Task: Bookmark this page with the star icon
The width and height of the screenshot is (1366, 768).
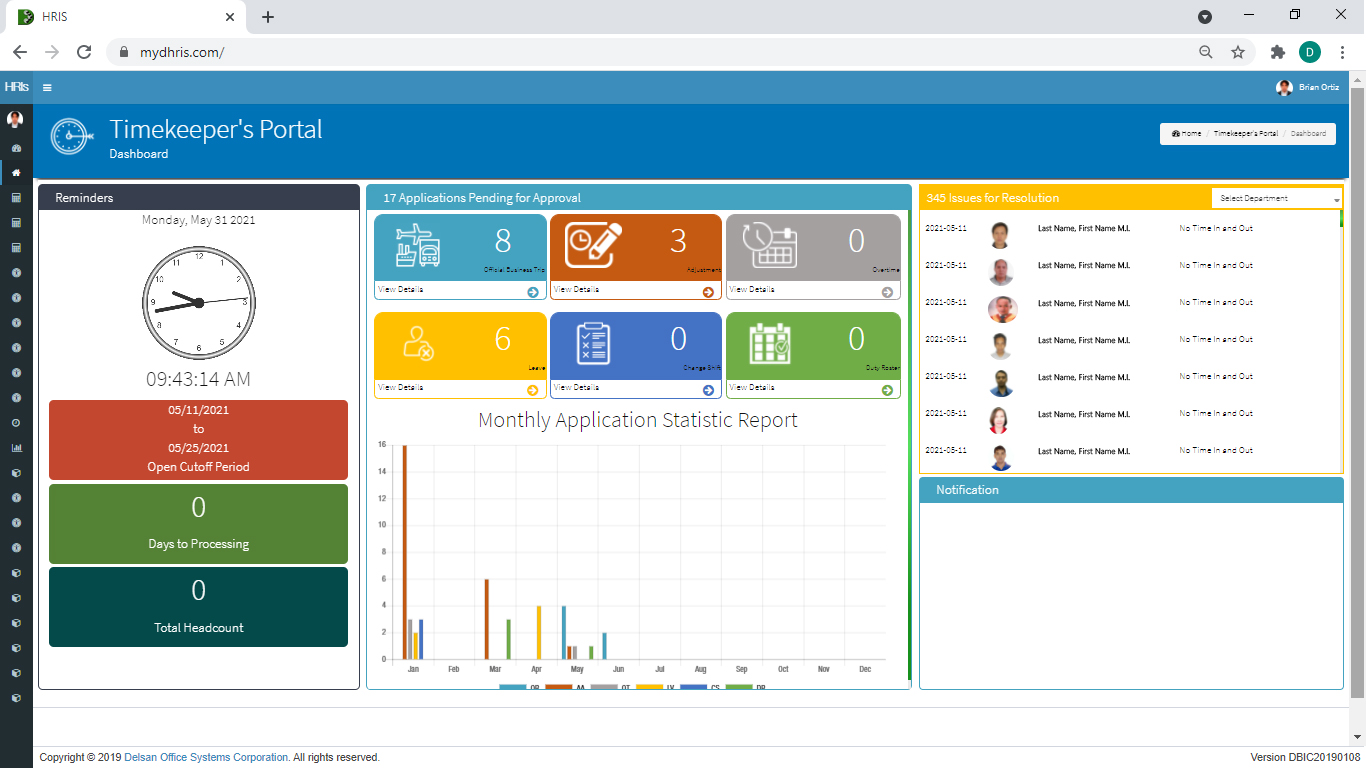Action: click(x=1238, y=52)
